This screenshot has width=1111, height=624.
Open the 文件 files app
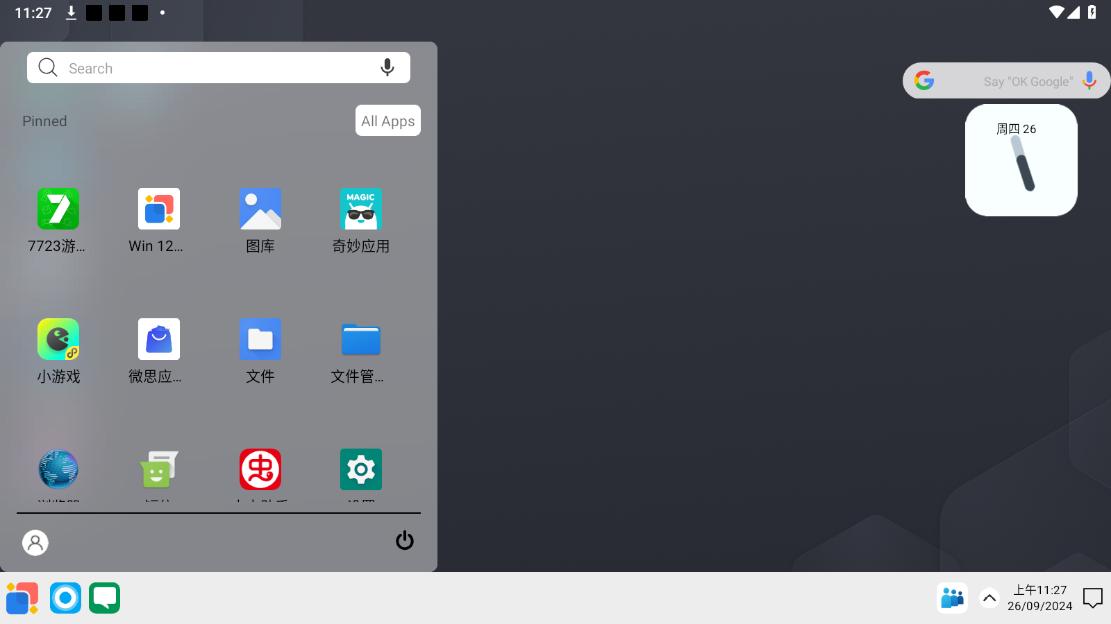click(260, 340)
